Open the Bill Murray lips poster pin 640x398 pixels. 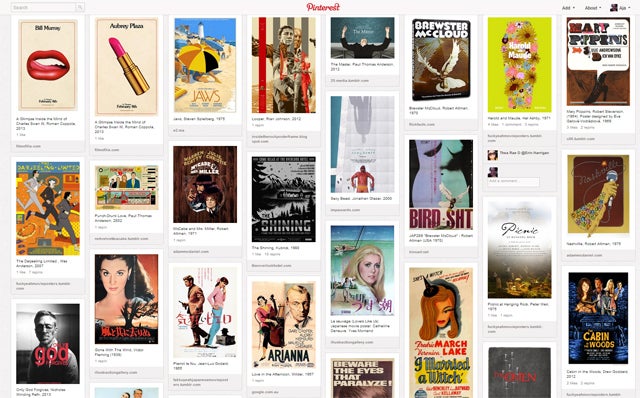(48, 65)
